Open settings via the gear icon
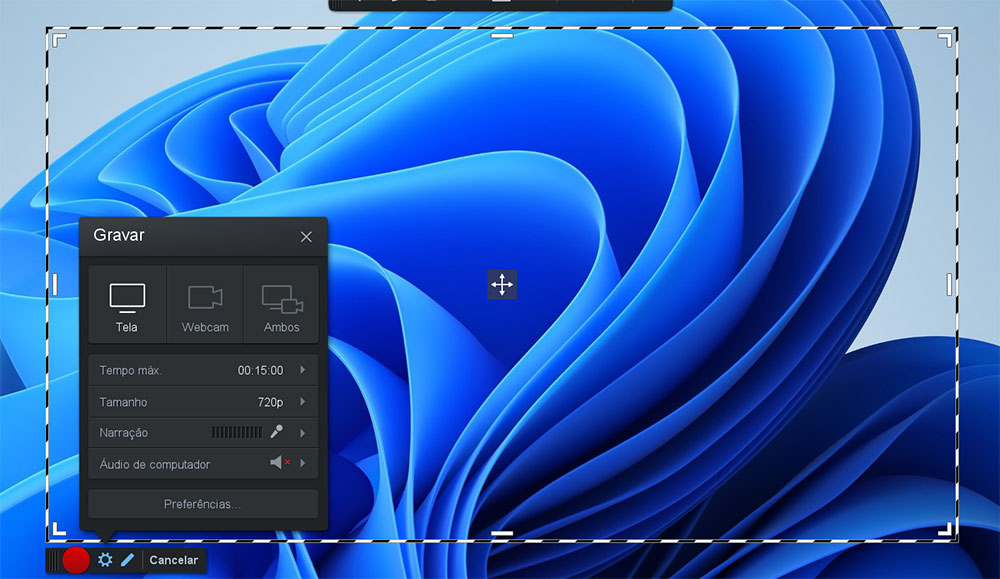1000x579 pixels. (x=105, y=560)
